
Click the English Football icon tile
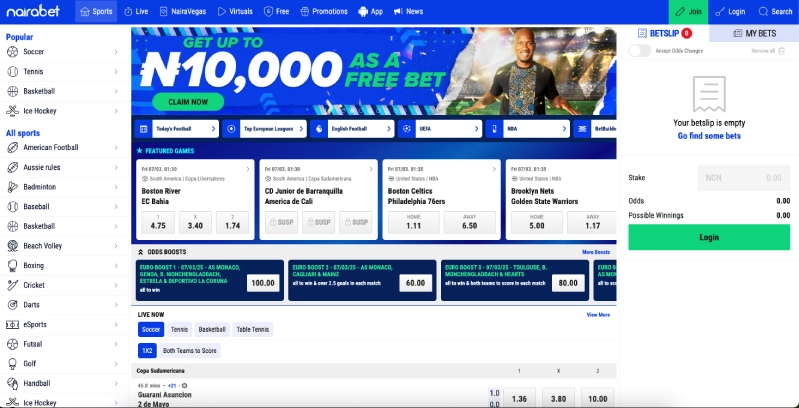coord(319,129)
